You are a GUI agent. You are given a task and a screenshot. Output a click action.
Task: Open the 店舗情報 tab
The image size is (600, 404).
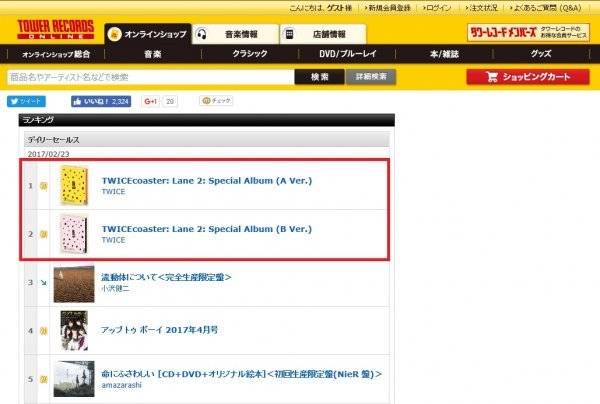[x=323, y=34]
